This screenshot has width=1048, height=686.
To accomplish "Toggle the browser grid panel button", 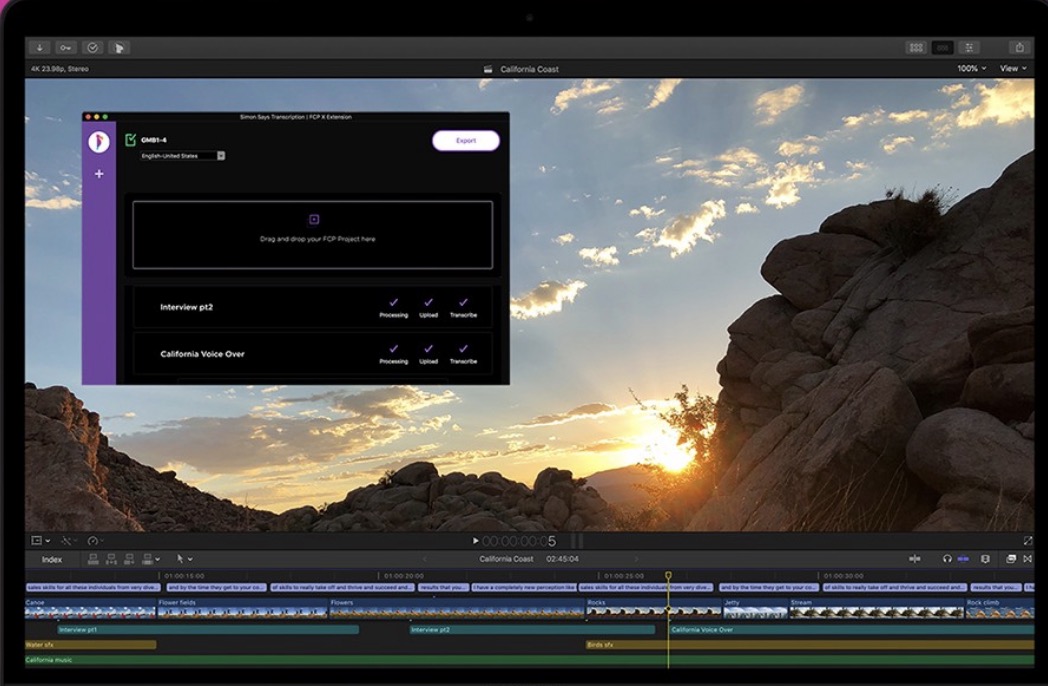I will click(916, 47).
